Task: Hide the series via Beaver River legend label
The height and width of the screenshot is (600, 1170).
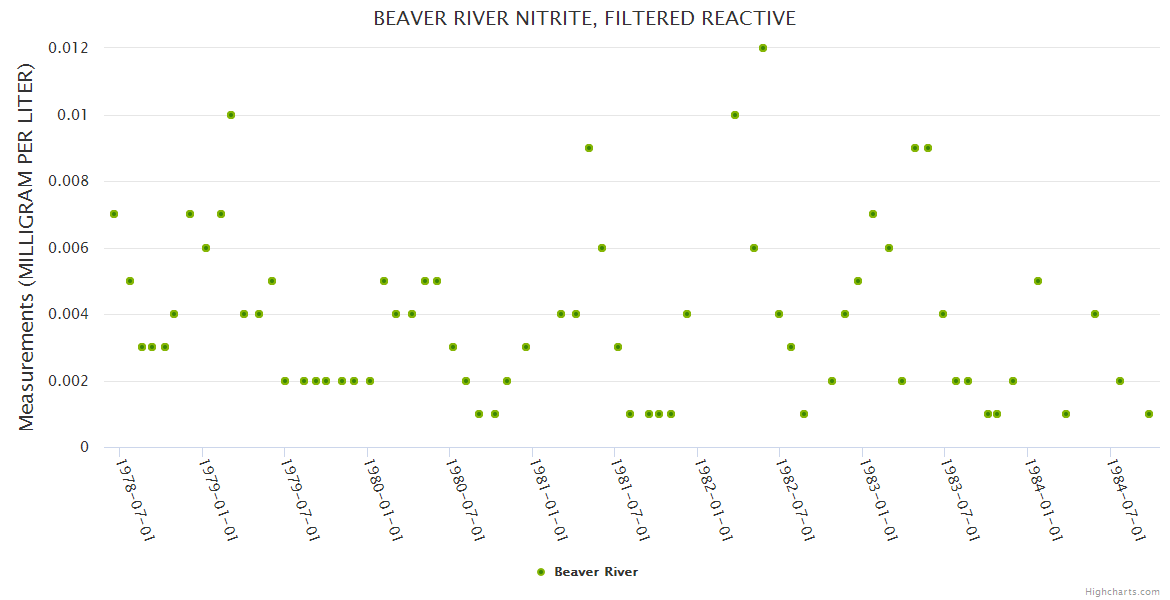Action: [596, 572]
